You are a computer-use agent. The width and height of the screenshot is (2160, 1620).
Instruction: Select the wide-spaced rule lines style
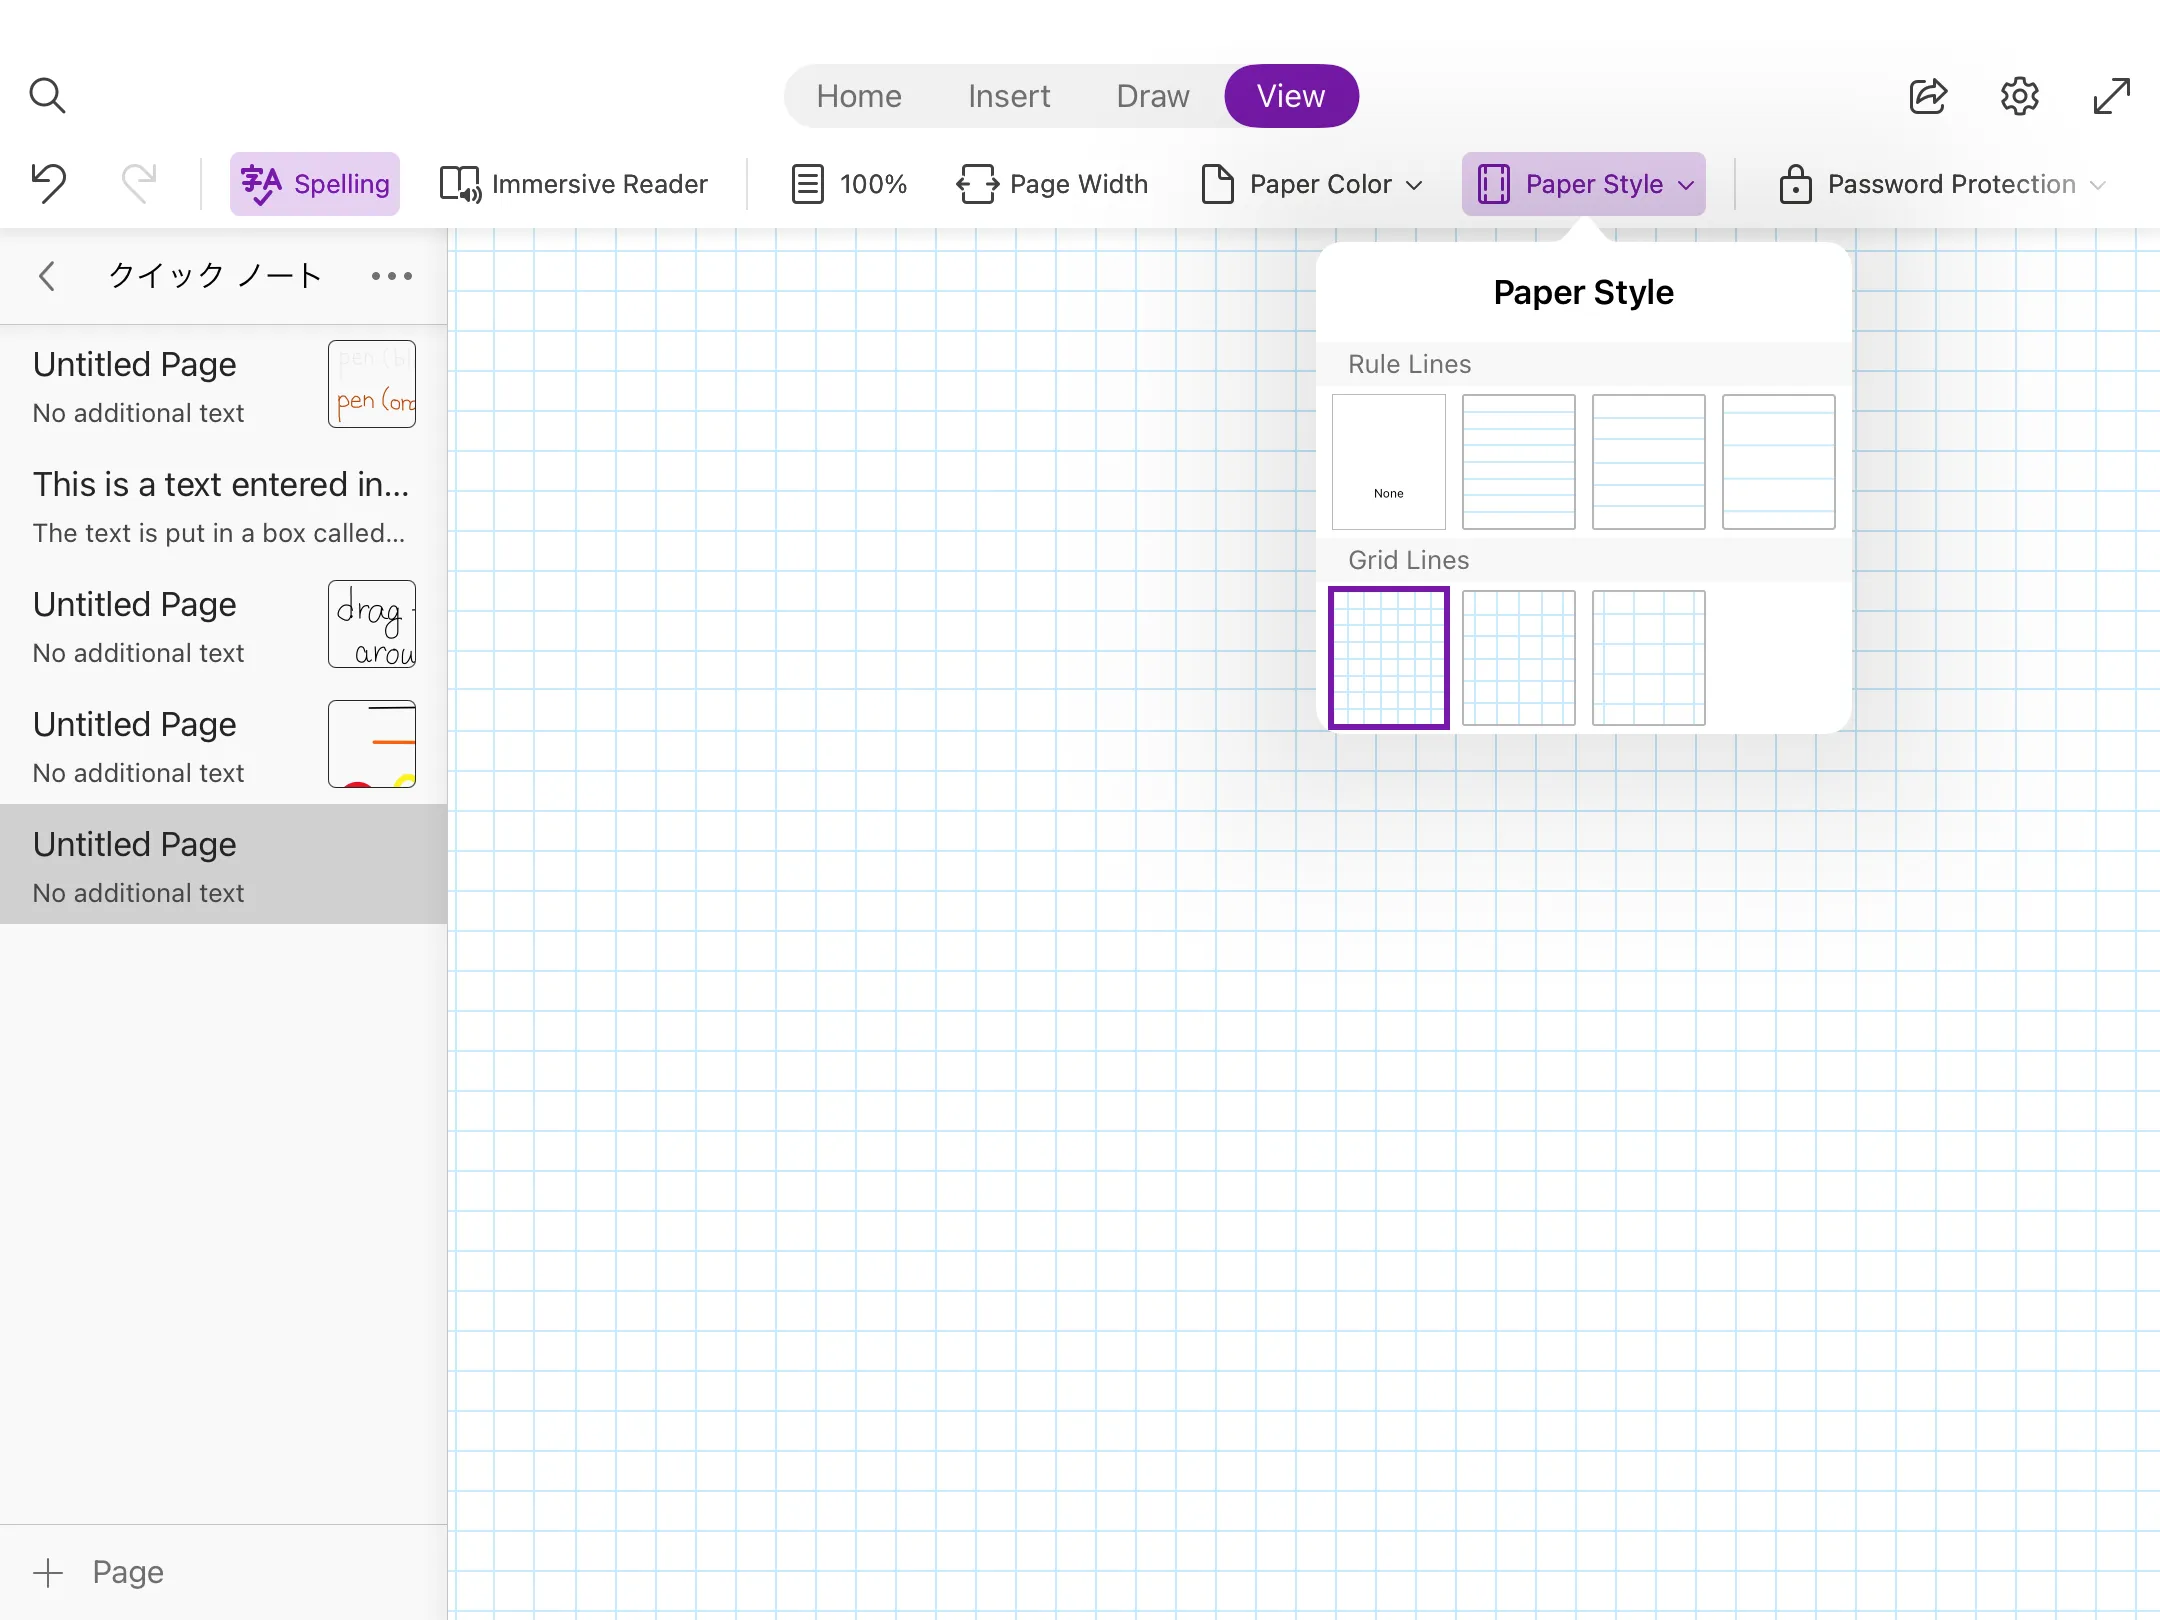click(1777, 461)
